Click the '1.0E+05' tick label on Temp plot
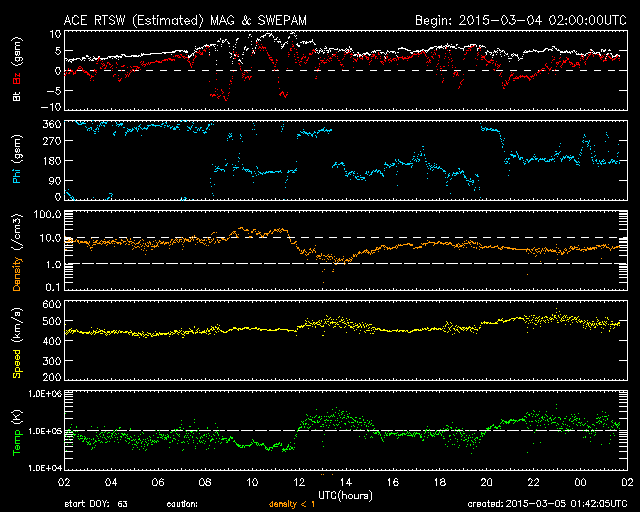640x512 pixels. pyautogui.click(x=45, y=431)
